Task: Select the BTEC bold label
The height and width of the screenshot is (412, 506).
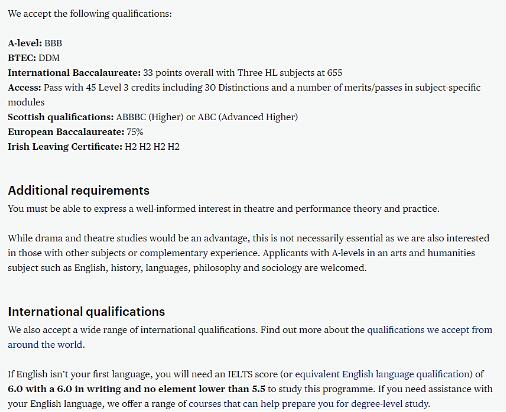Action: pos(22,58)
